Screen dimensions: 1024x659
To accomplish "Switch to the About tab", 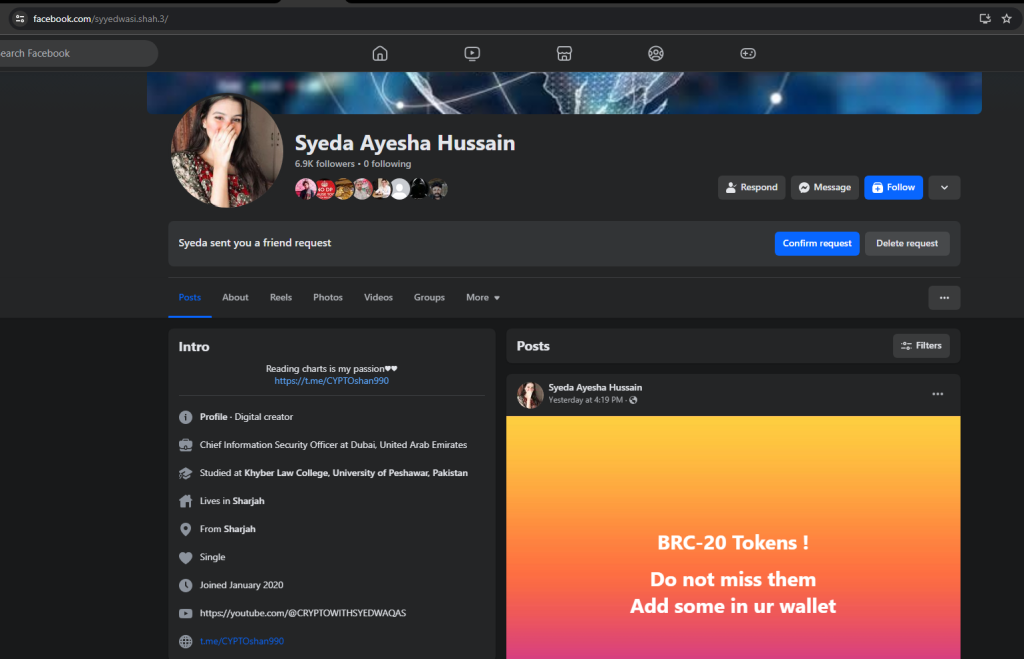I will [x=235, y=297].
